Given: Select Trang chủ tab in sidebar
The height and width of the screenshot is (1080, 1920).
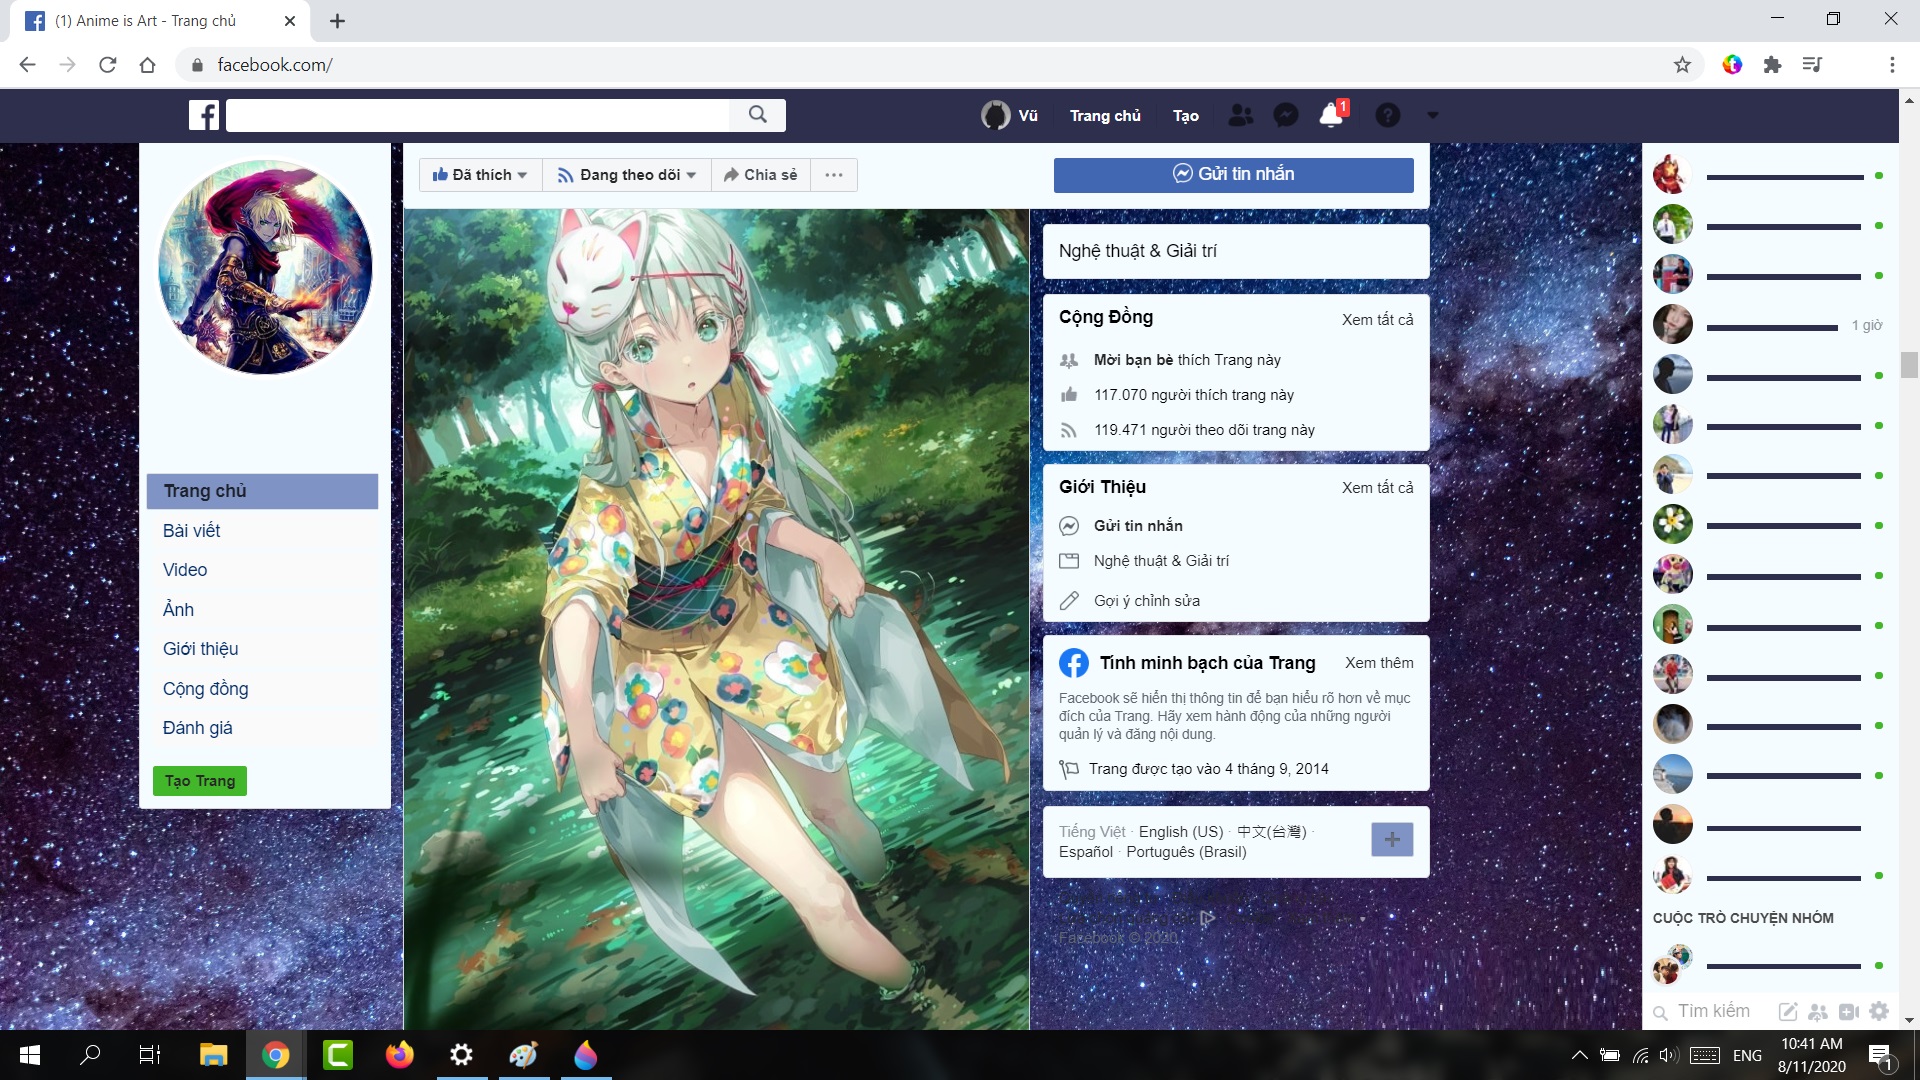Looking at the screenshot, I should 262,491.
